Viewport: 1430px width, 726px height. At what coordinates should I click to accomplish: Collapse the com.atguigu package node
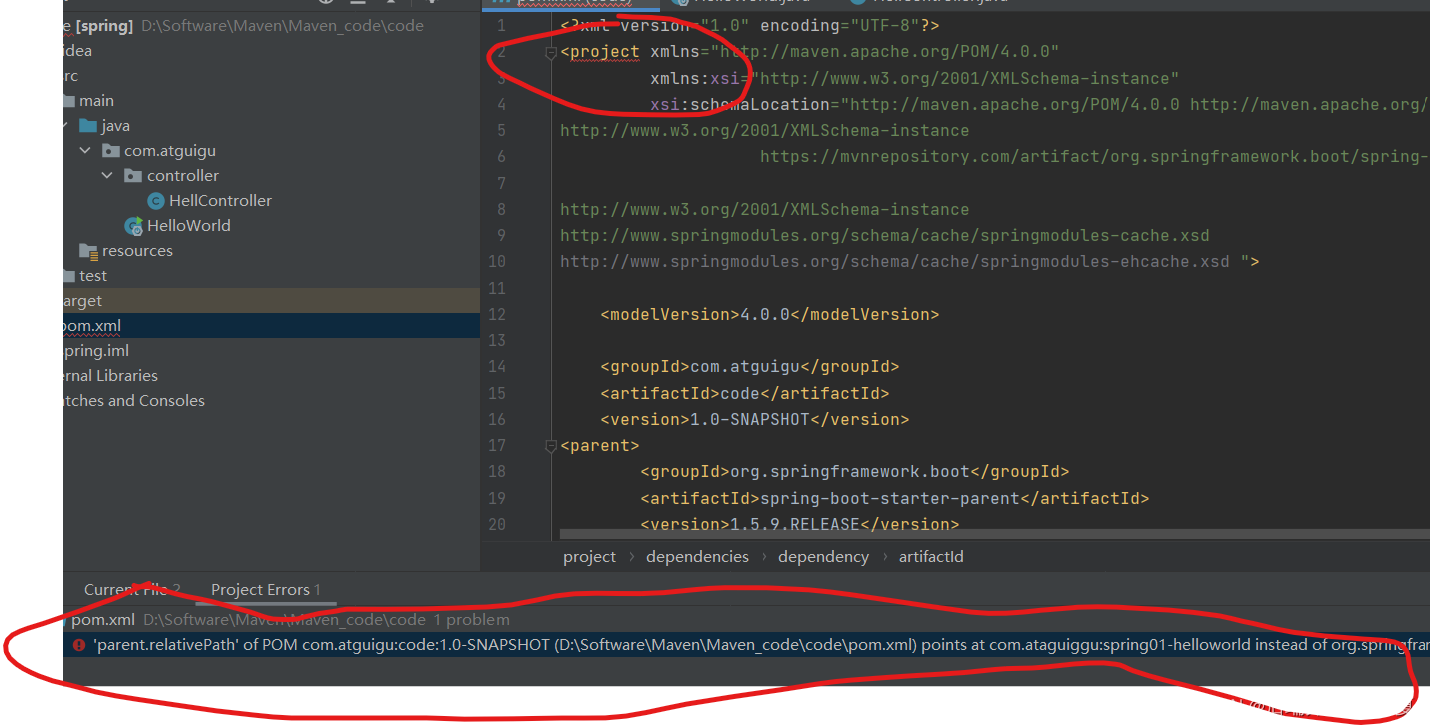(x=84, y=150)
